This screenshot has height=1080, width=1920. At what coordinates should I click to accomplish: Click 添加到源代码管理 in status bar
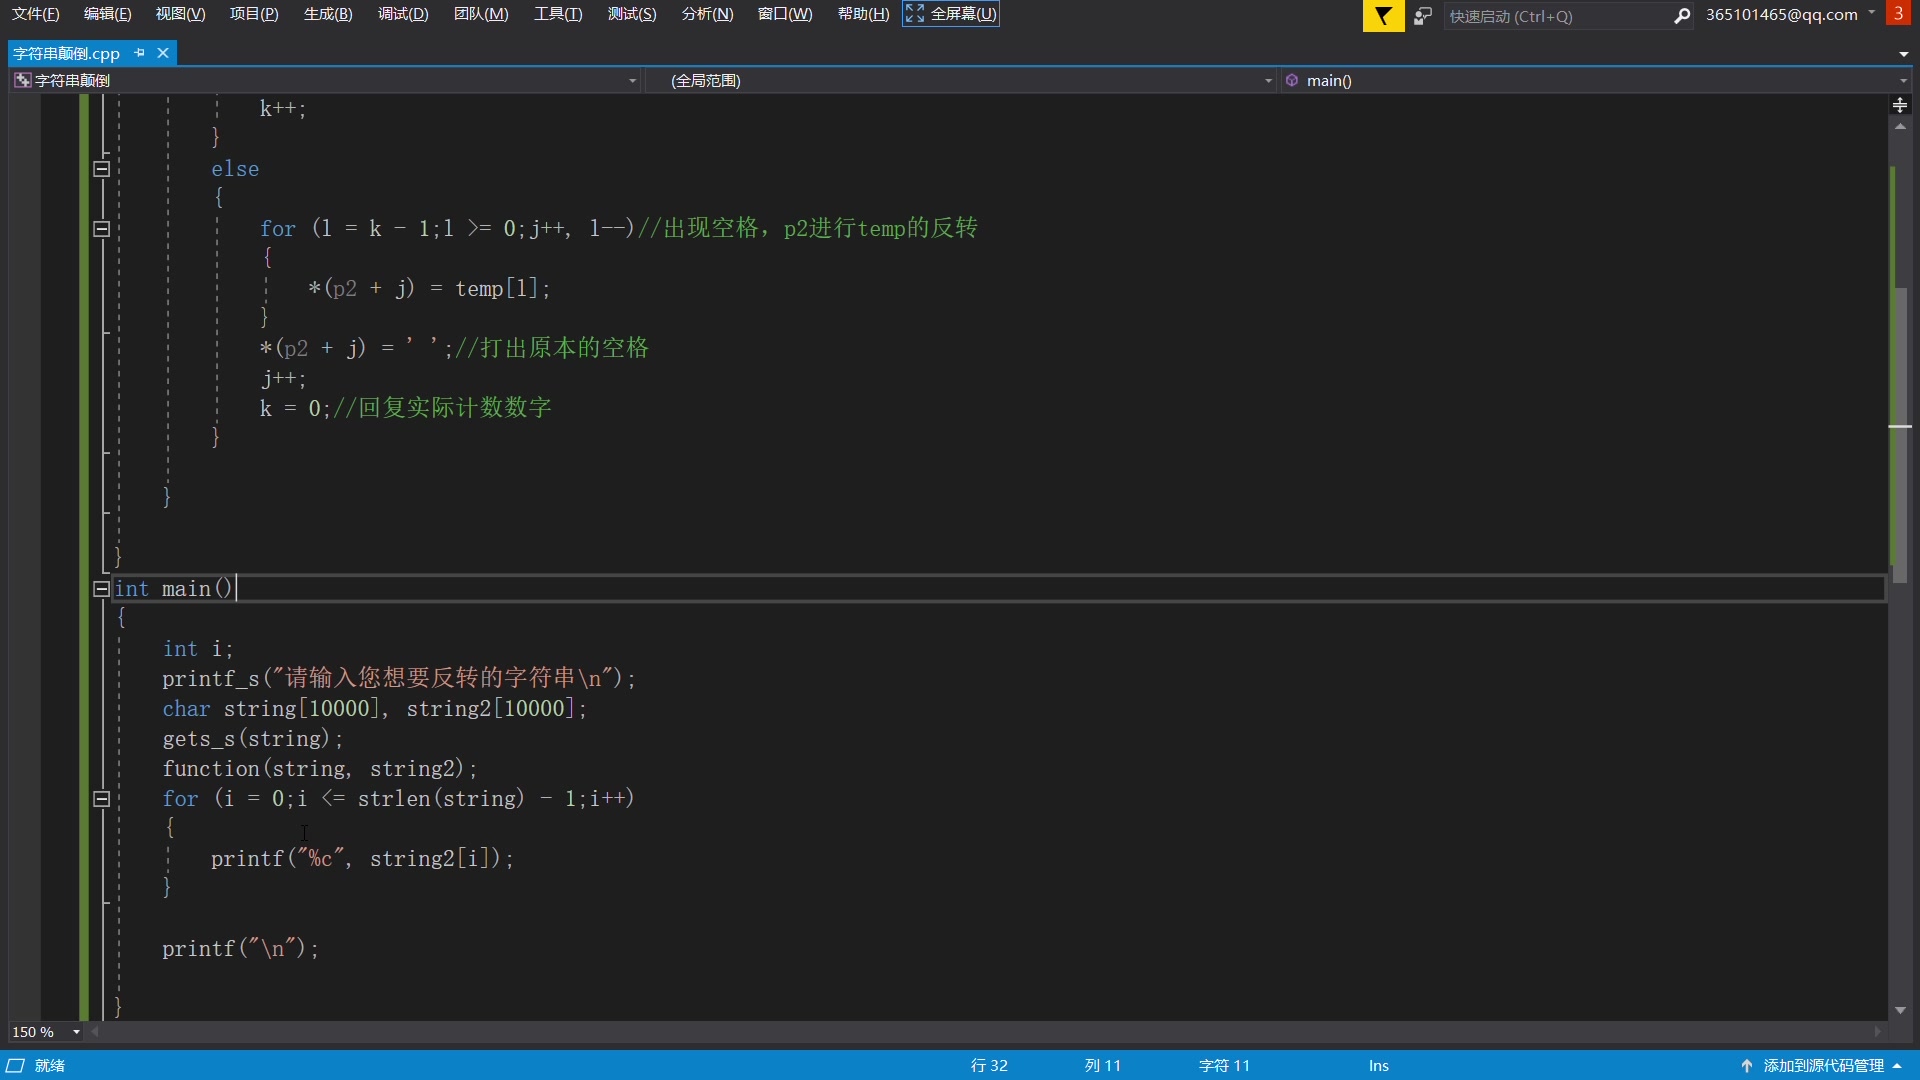tap(1823, 1066)
